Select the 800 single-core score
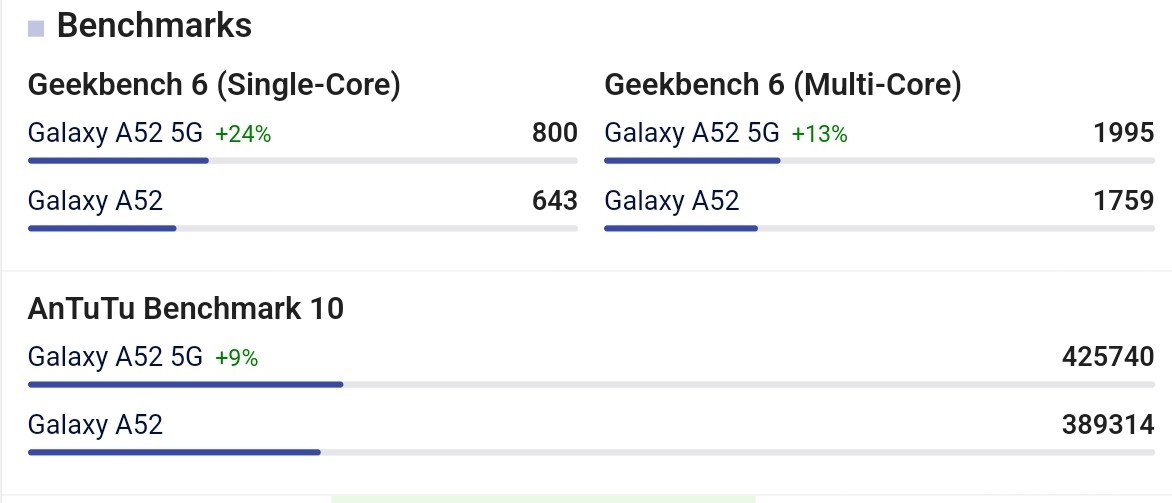 tap(555, 133)
